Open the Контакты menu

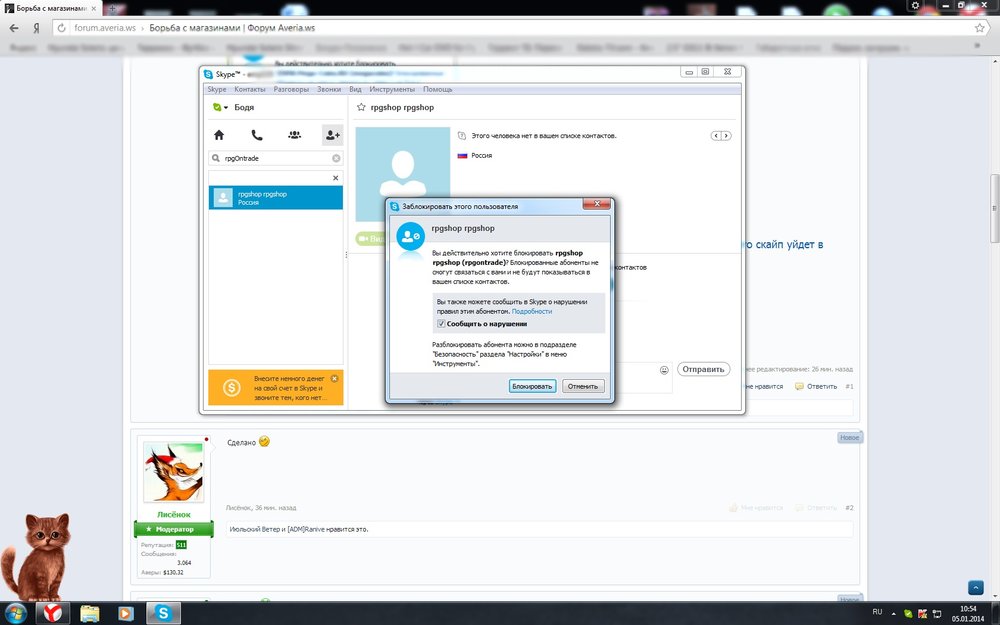pos(250,89)
